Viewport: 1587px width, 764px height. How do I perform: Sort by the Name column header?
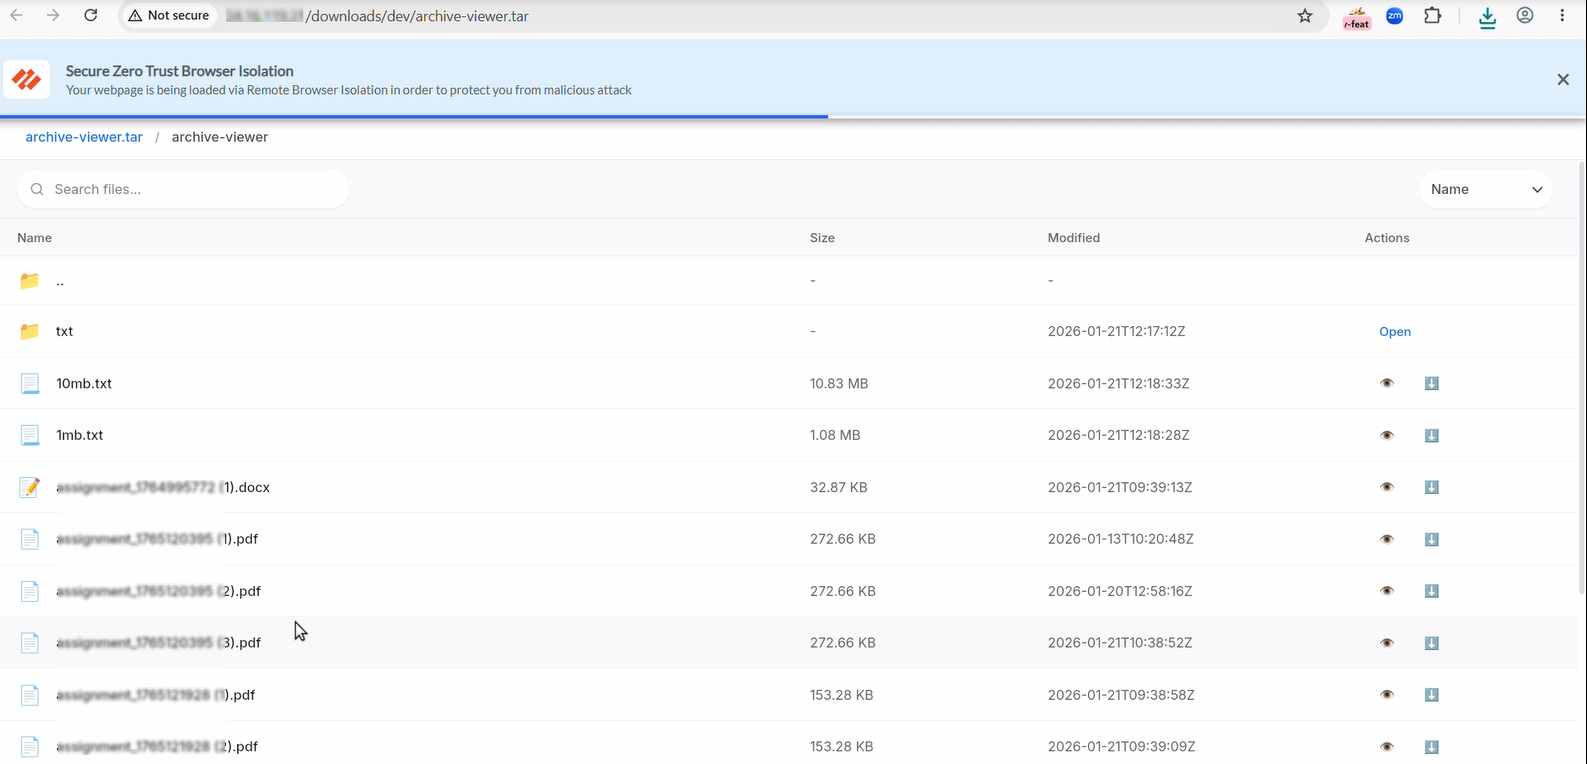(34, 238)
